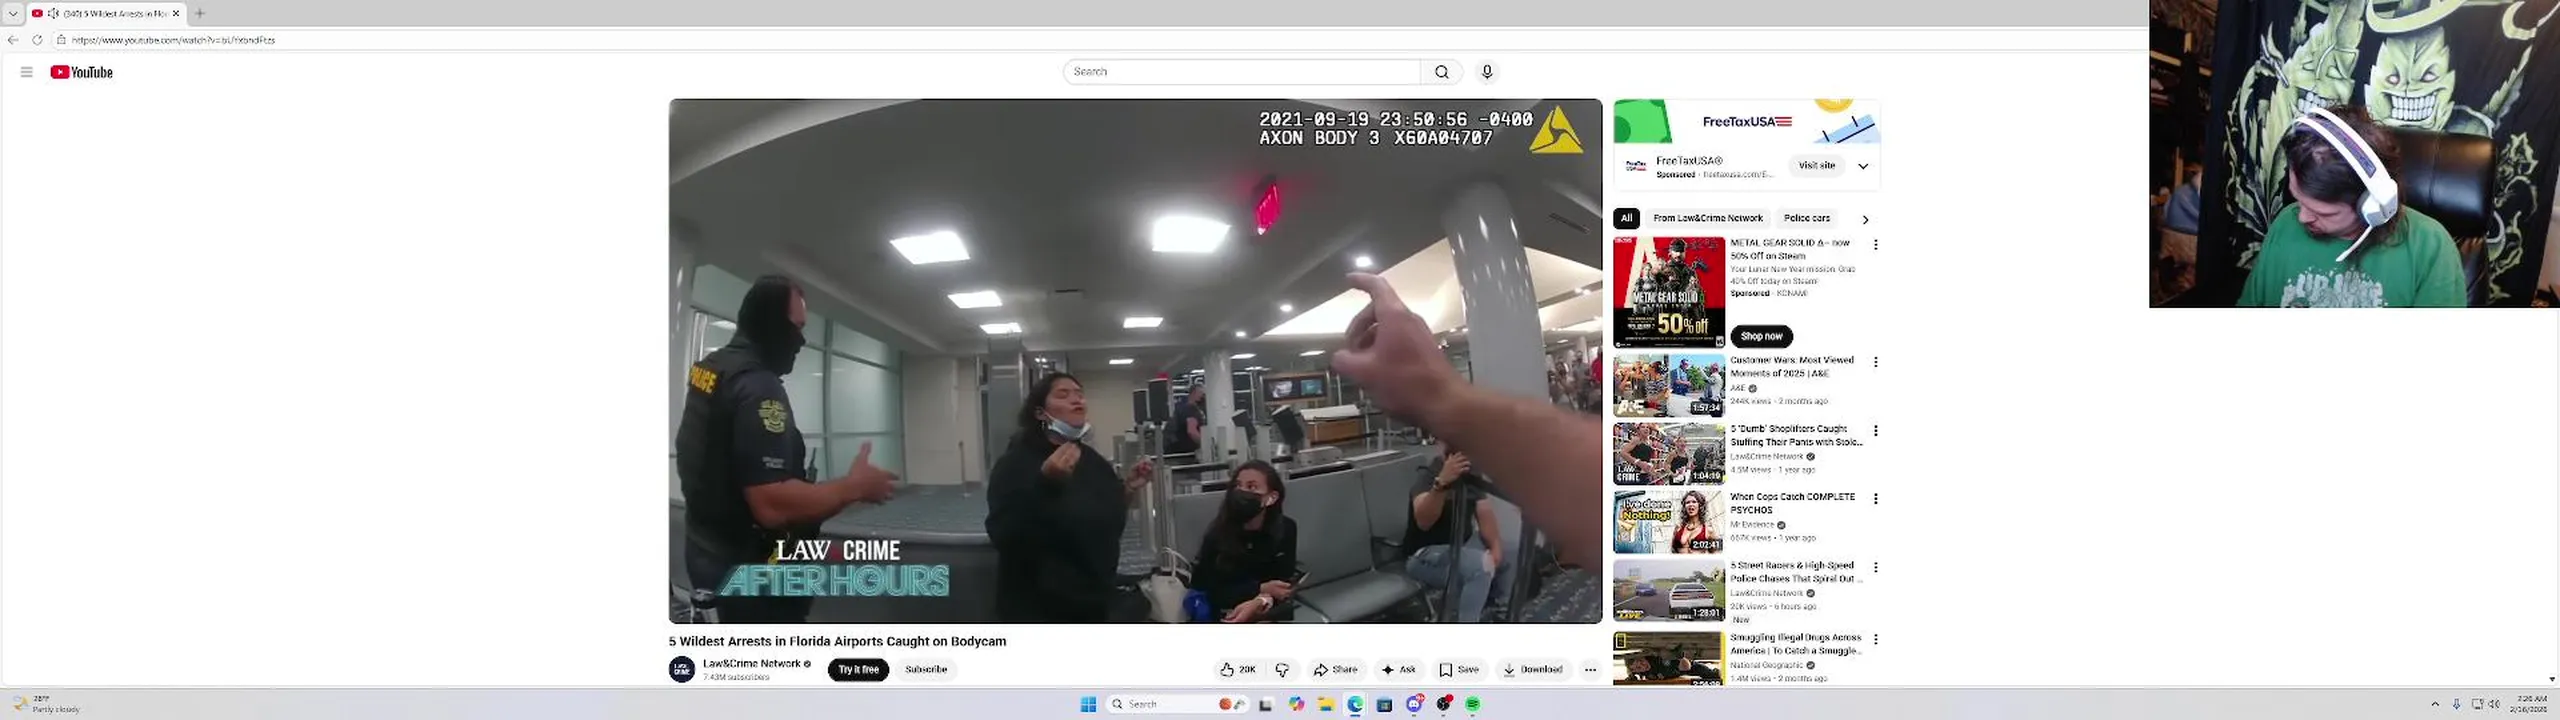This screenshot has width=2560, height=720.
Task: Start voice search with microphone icon
Action: (1487, 72)
